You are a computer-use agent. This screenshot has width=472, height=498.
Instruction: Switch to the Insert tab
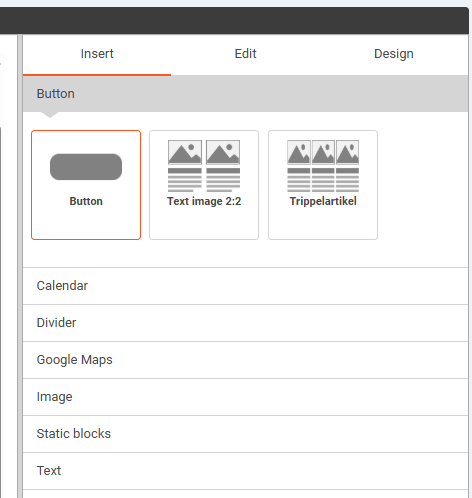pyautogui.click(x=97, y=54)
